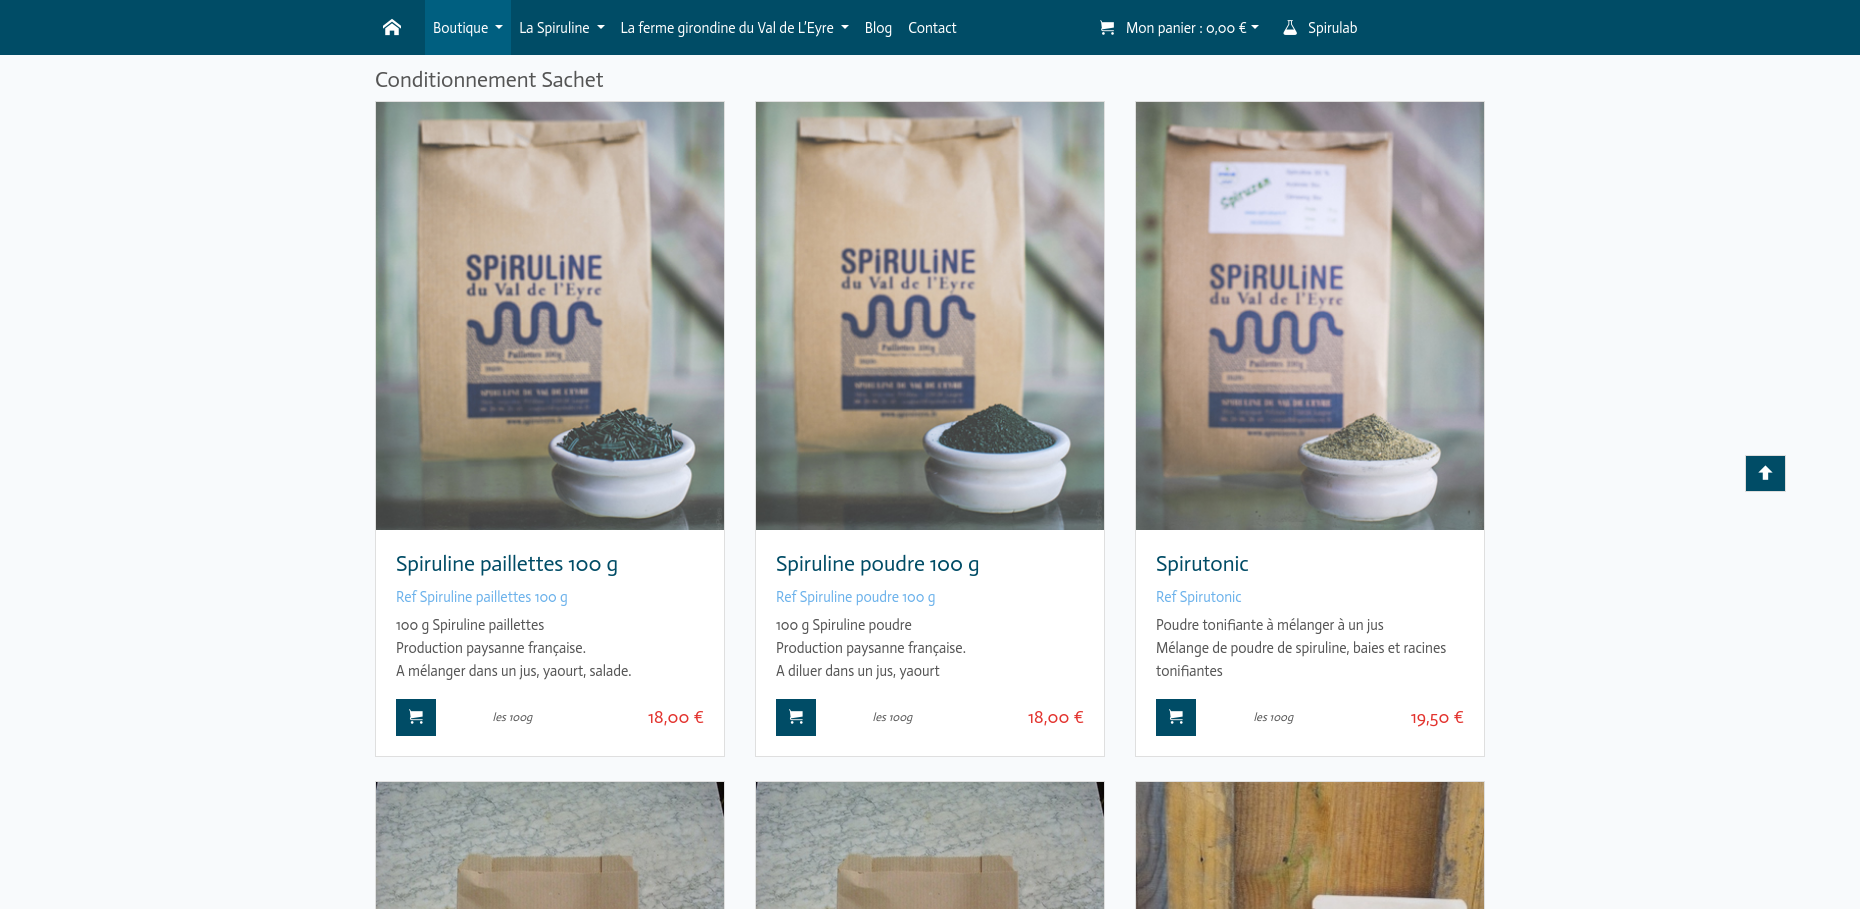Open the shopping cart icon next to Mon panier

[1106, 27]
